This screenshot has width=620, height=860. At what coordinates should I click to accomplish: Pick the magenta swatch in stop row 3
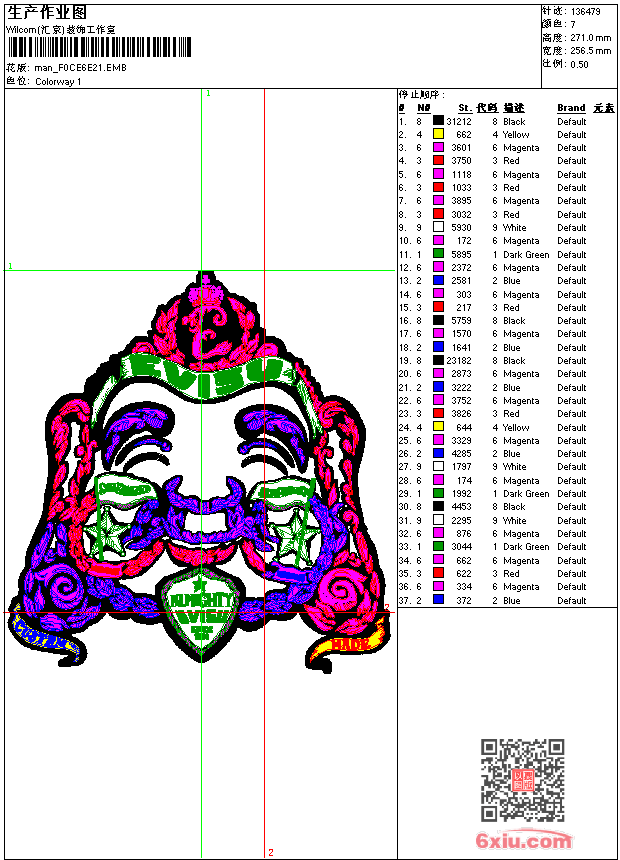coord(438,148)
